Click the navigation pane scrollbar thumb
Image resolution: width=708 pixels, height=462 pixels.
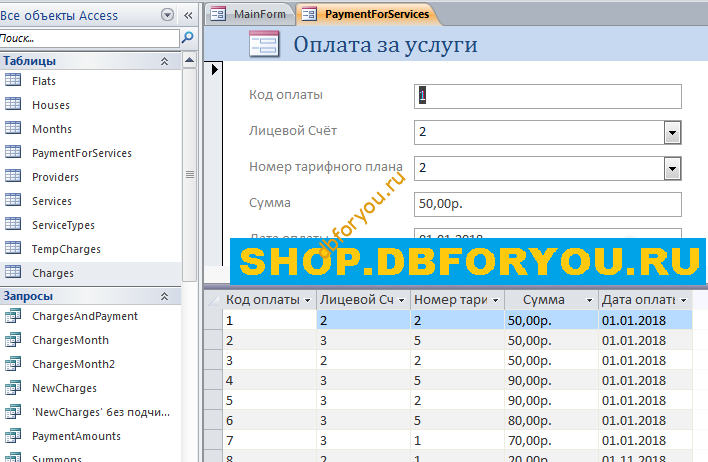coord(190,174)
